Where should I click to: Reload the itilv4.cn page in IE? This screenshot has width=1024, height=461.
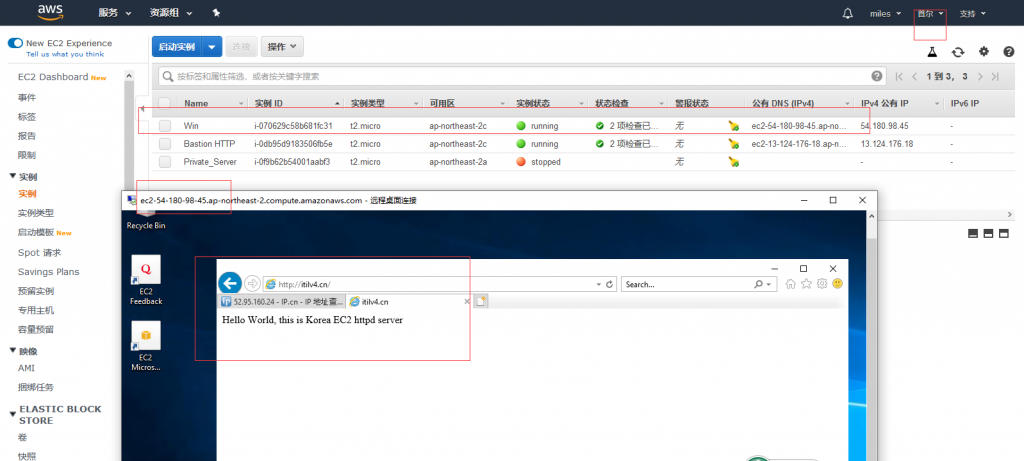coord(610,285)
